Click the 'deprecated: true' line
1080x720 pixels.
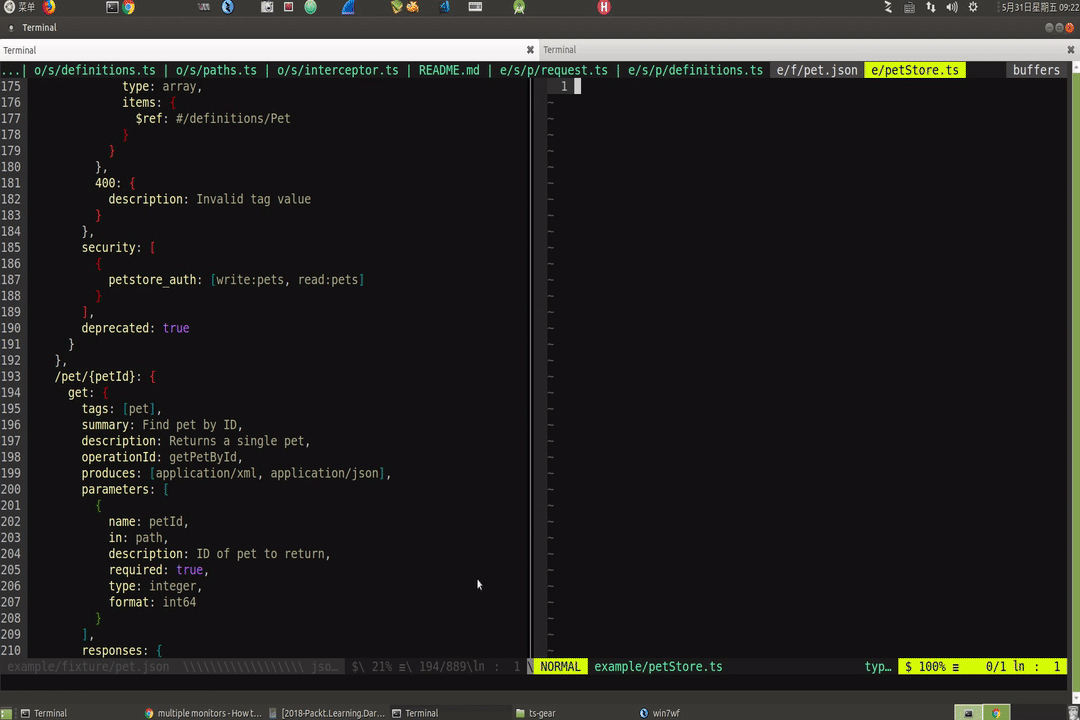[x=135, y=328]
